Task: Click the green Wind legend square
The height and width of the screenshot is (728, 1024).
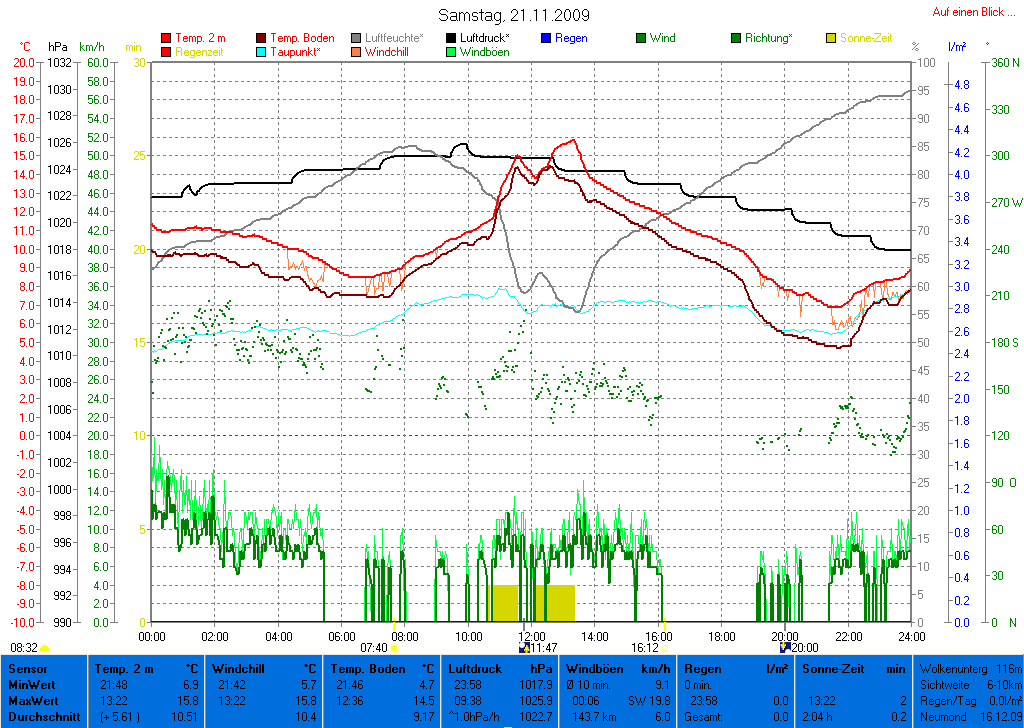Action: [x=641, y=38]
